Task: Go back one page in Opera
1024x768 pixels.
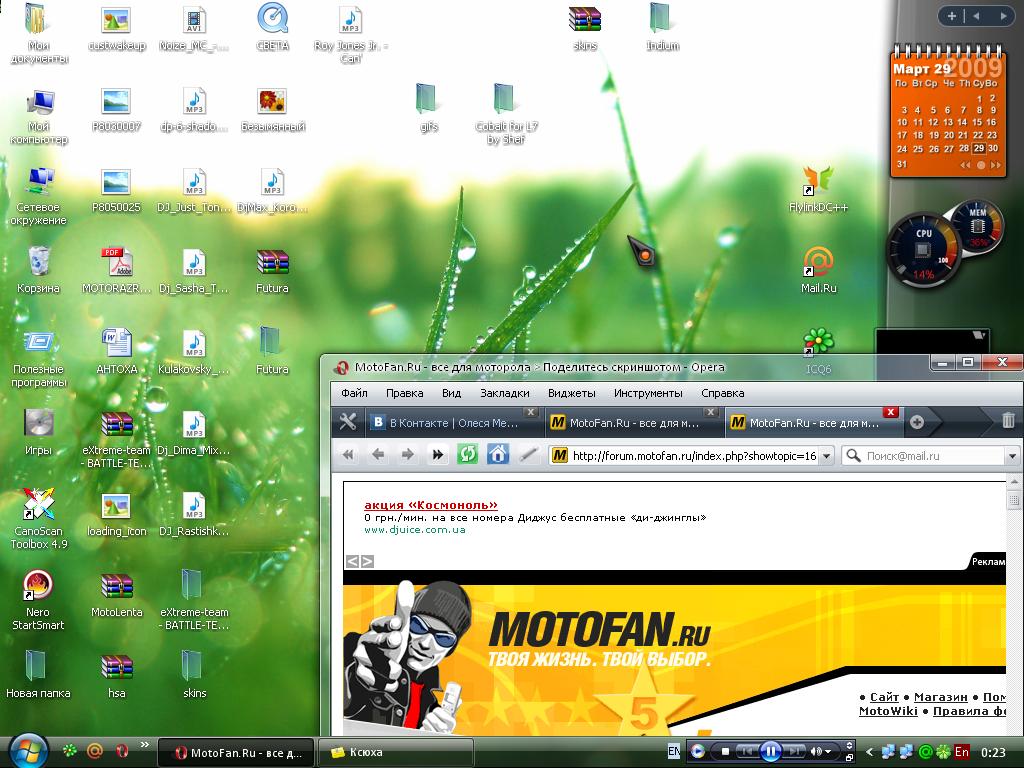Action: click(378, 455)
